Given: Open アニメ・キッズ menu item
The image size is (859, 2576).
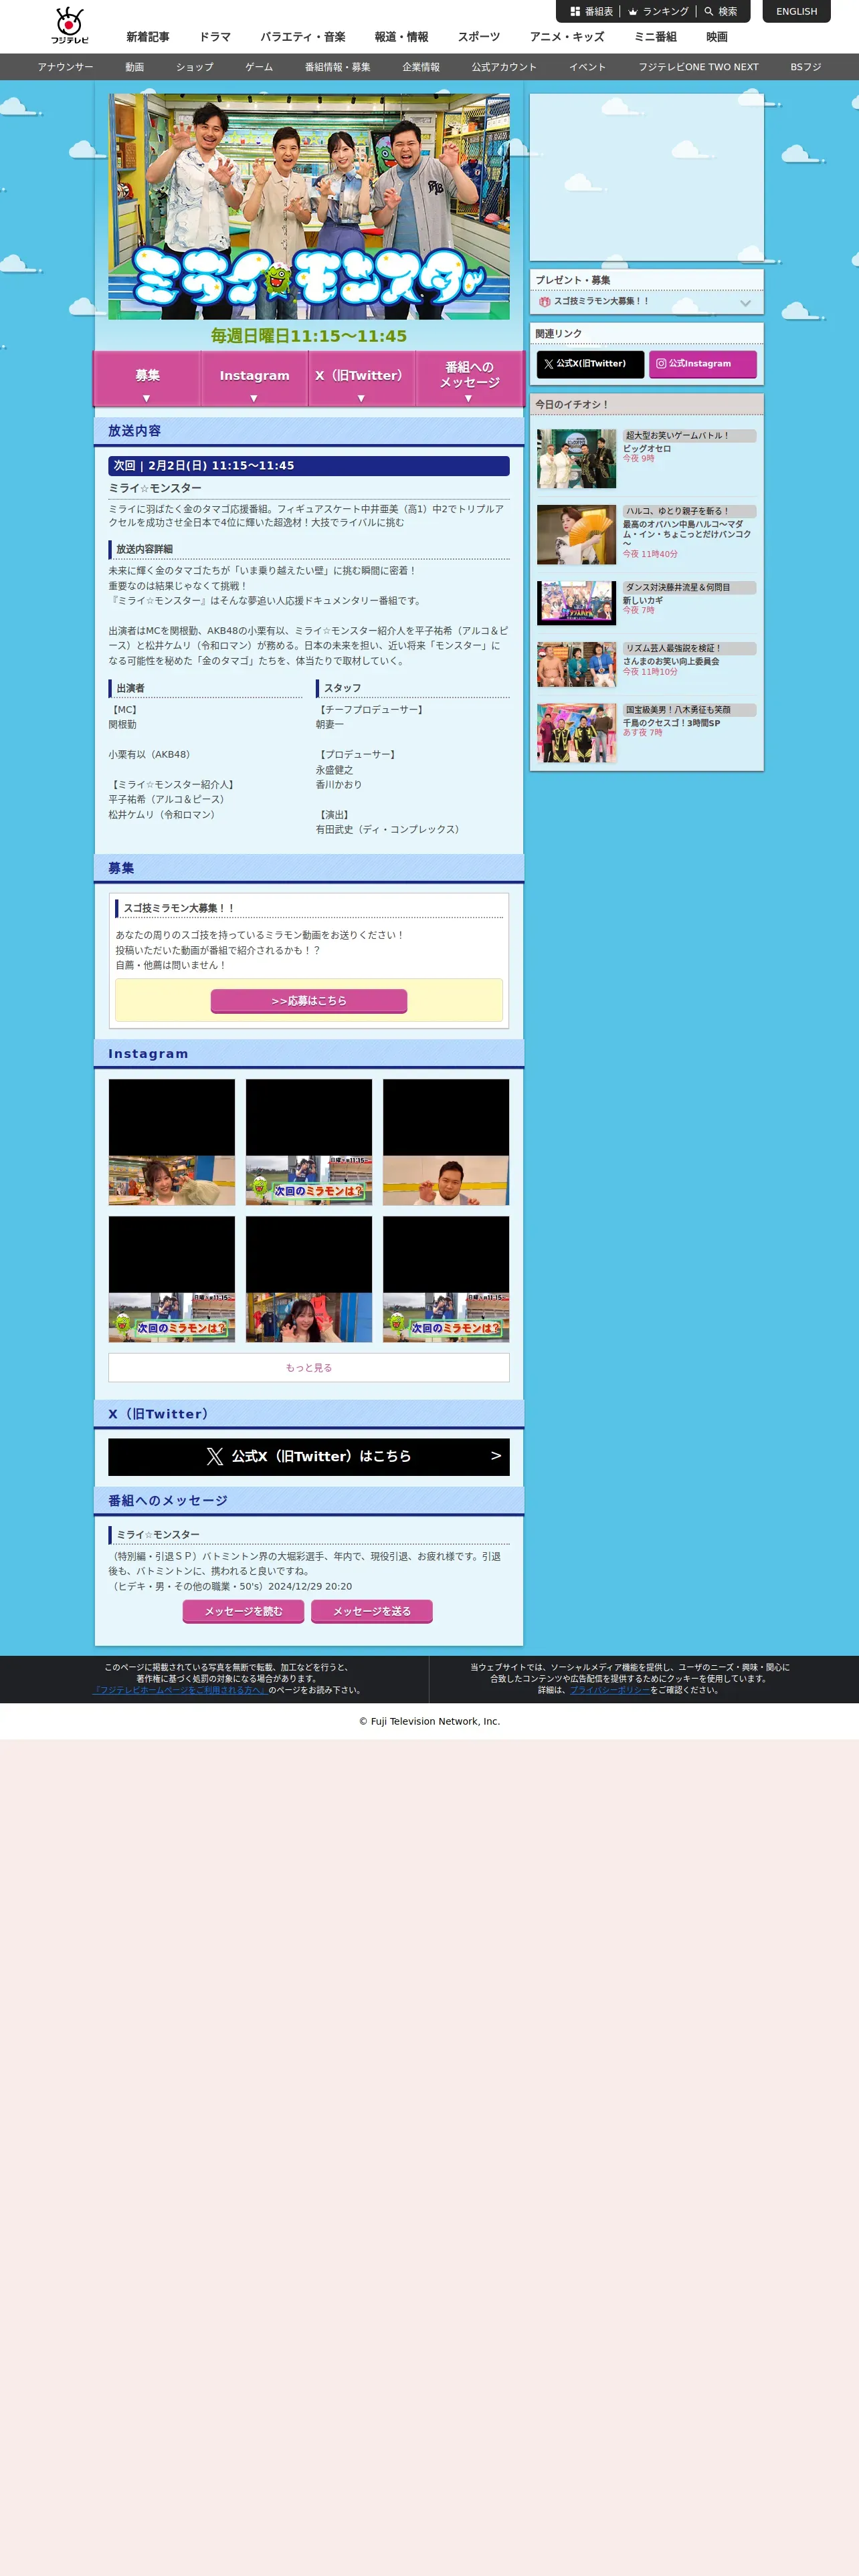Looking at the screenshot, I should [567, 37].
